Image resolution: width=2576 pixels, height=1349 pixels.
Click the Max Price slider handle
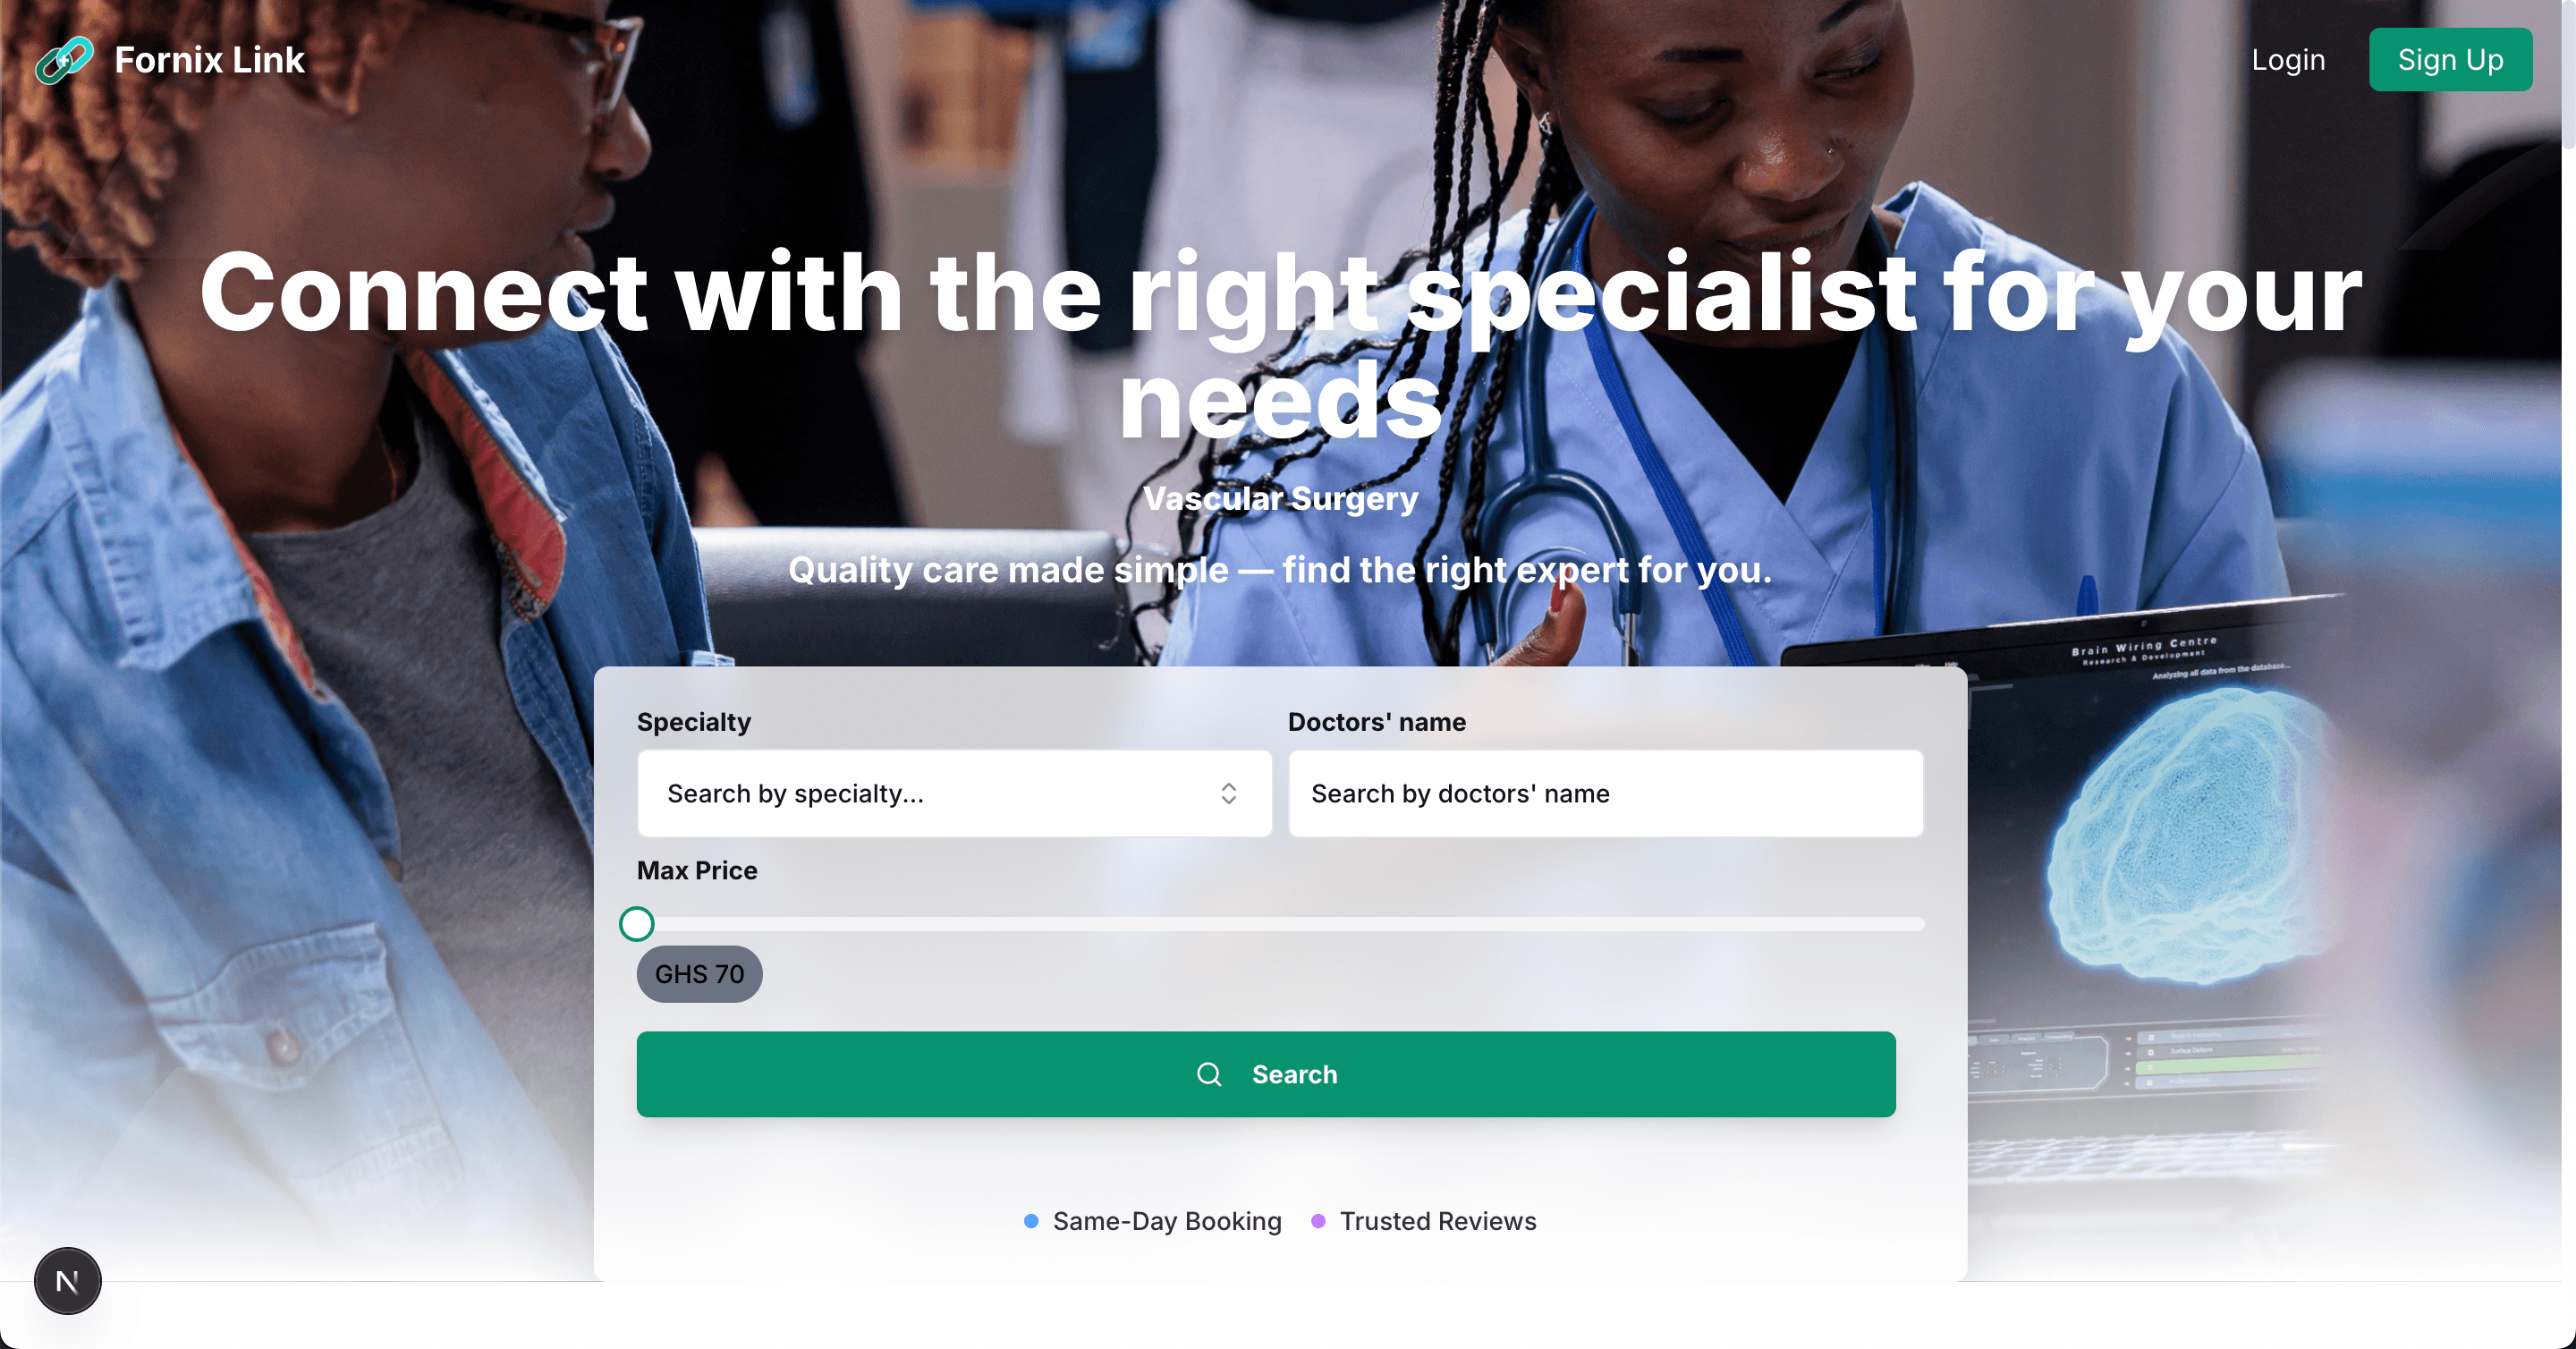637,924
